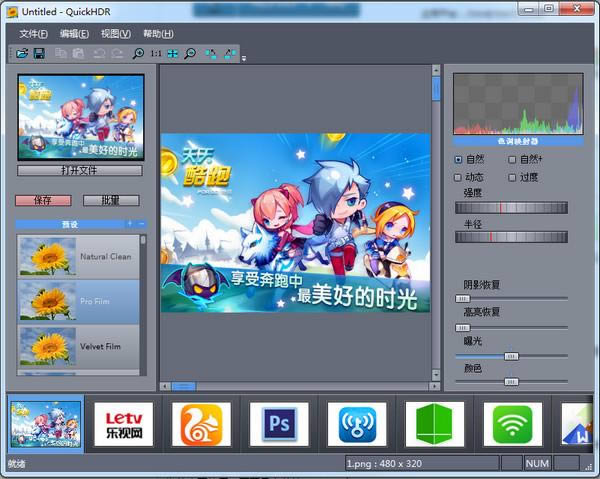Click the zoom out magnifier icon
Screen dimensions: 600x479
click(190, 54)
